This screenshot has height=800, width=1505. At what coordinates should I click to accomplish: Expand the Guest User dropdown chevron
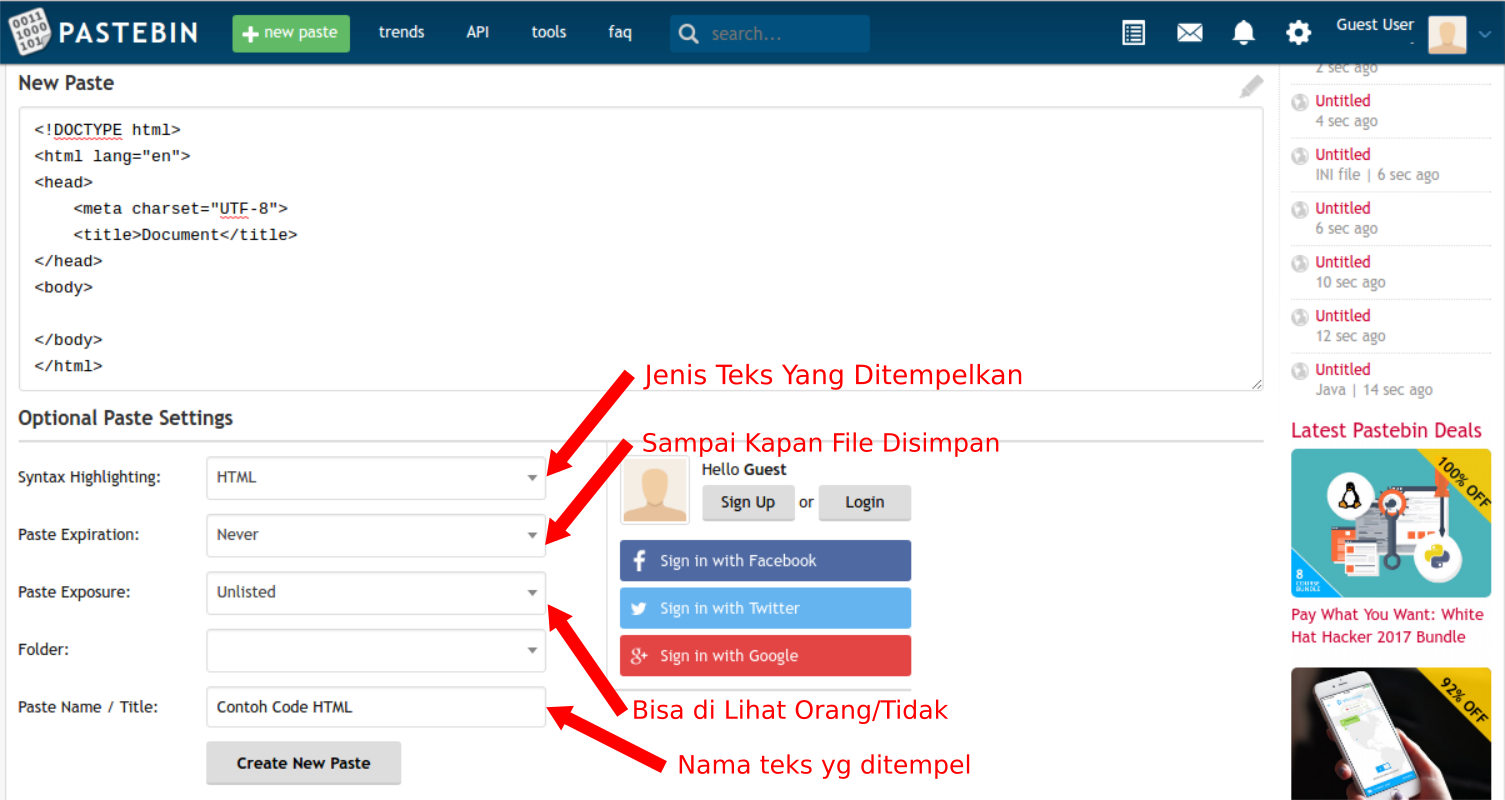pyautogui.click(x=1485, y=34)
